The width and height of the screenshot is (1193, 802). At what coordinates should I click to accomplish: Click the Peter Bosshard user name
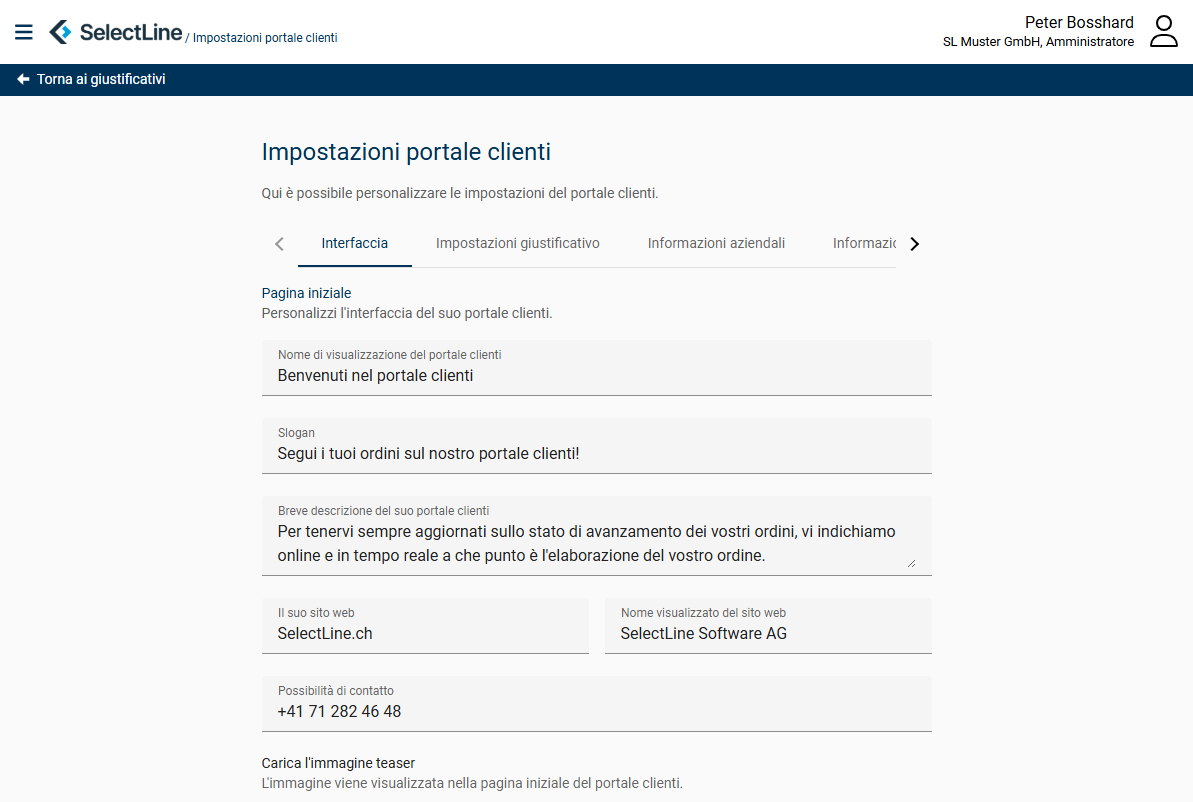pyautogui.click(x=1079, y=22)
